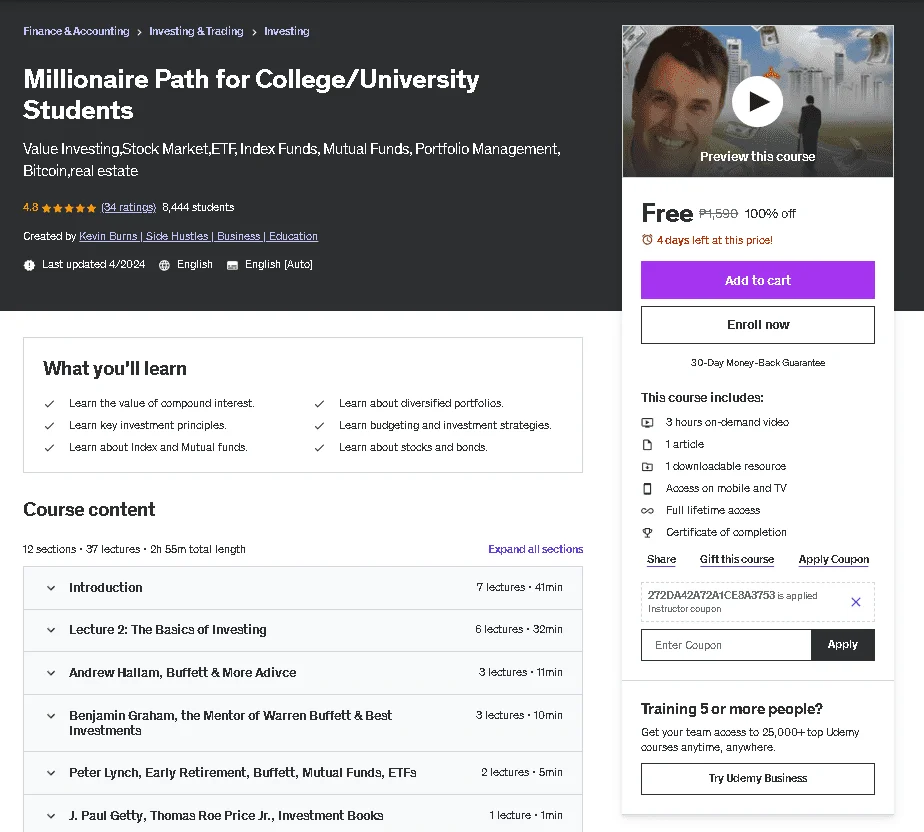Click the globe language icon
The height and width of the screenshot is (832, 924).
164,265
